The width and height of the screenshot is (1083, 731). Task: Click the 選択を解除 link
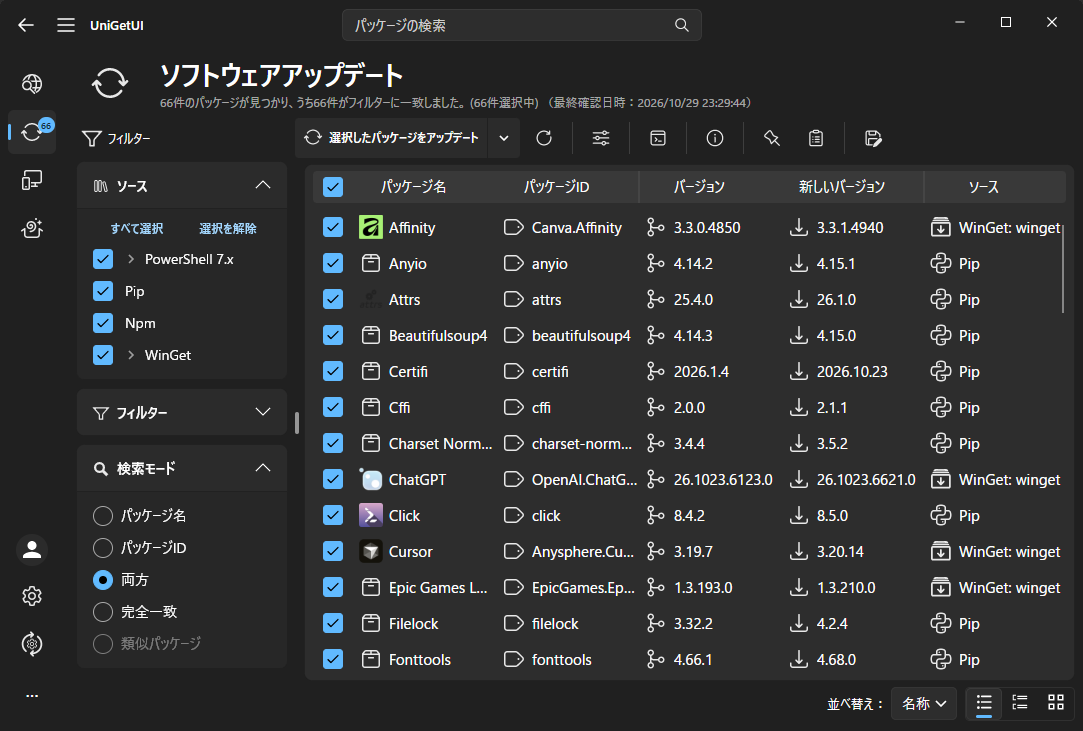click(x=228, y=229)
